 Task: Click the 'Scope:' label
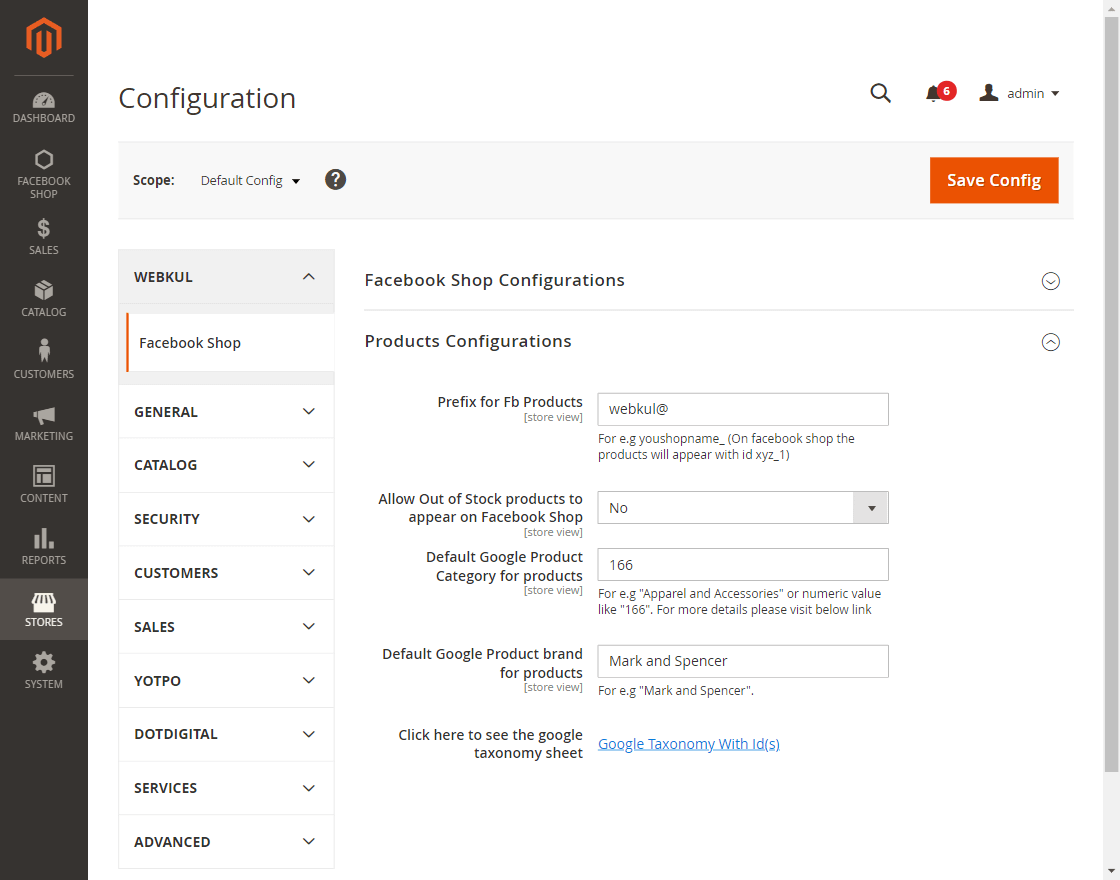[154, 181]
